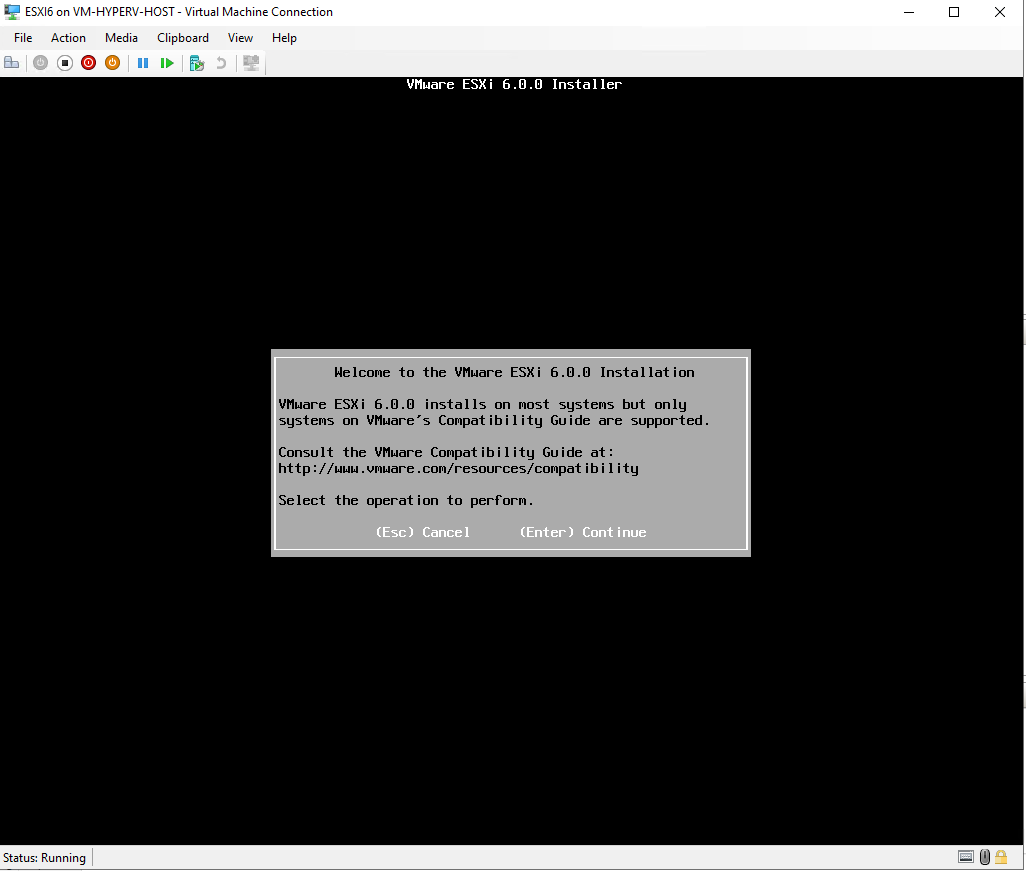Reset the VM with the green arrow icon
The height and width of the screenshot is (871, 1026).
(x=167, y=63)
